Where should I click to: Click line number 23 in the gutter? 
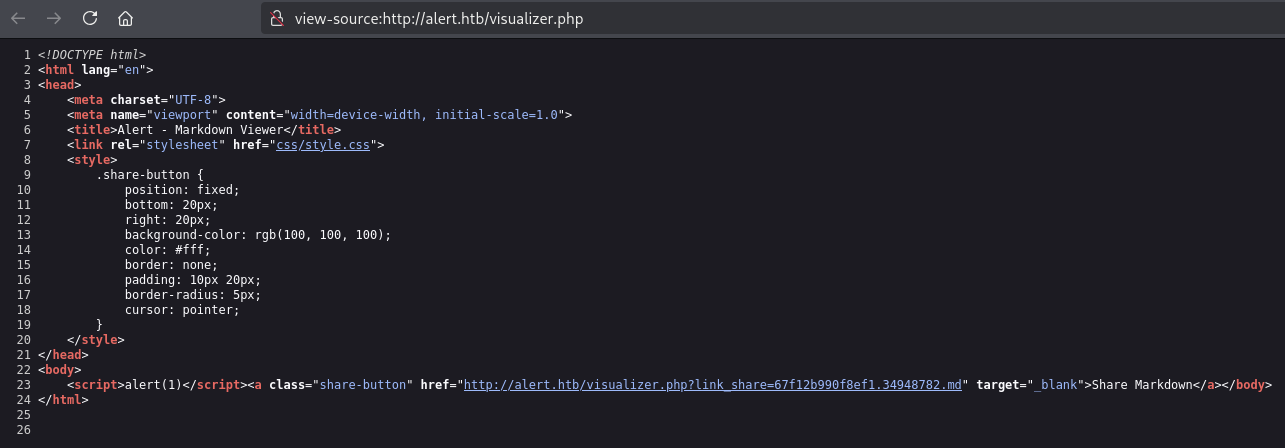[24, 385]
